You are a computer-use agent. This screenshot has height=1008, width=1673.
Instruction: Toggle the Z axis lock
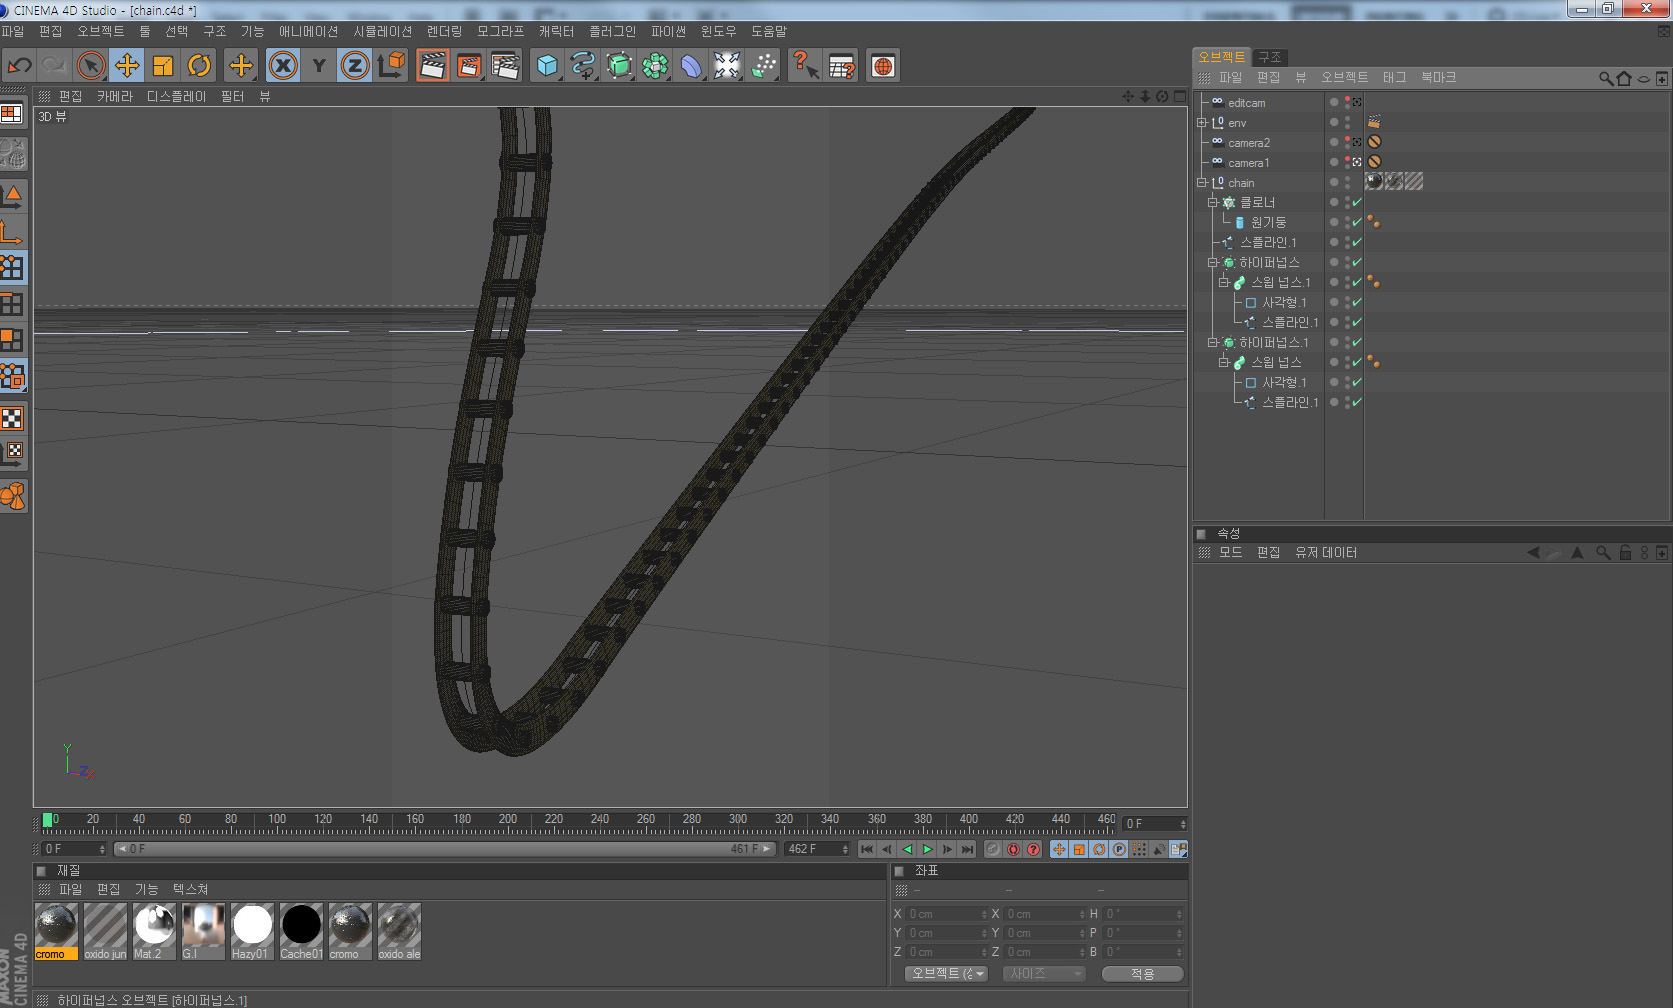(355, 66)
